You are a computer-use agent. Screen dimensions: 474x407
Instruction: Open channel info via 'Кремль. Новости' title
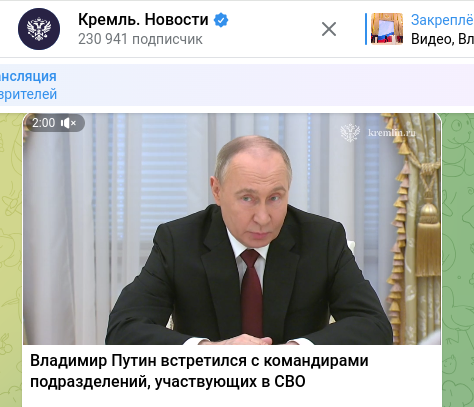[x=143, y=20]
